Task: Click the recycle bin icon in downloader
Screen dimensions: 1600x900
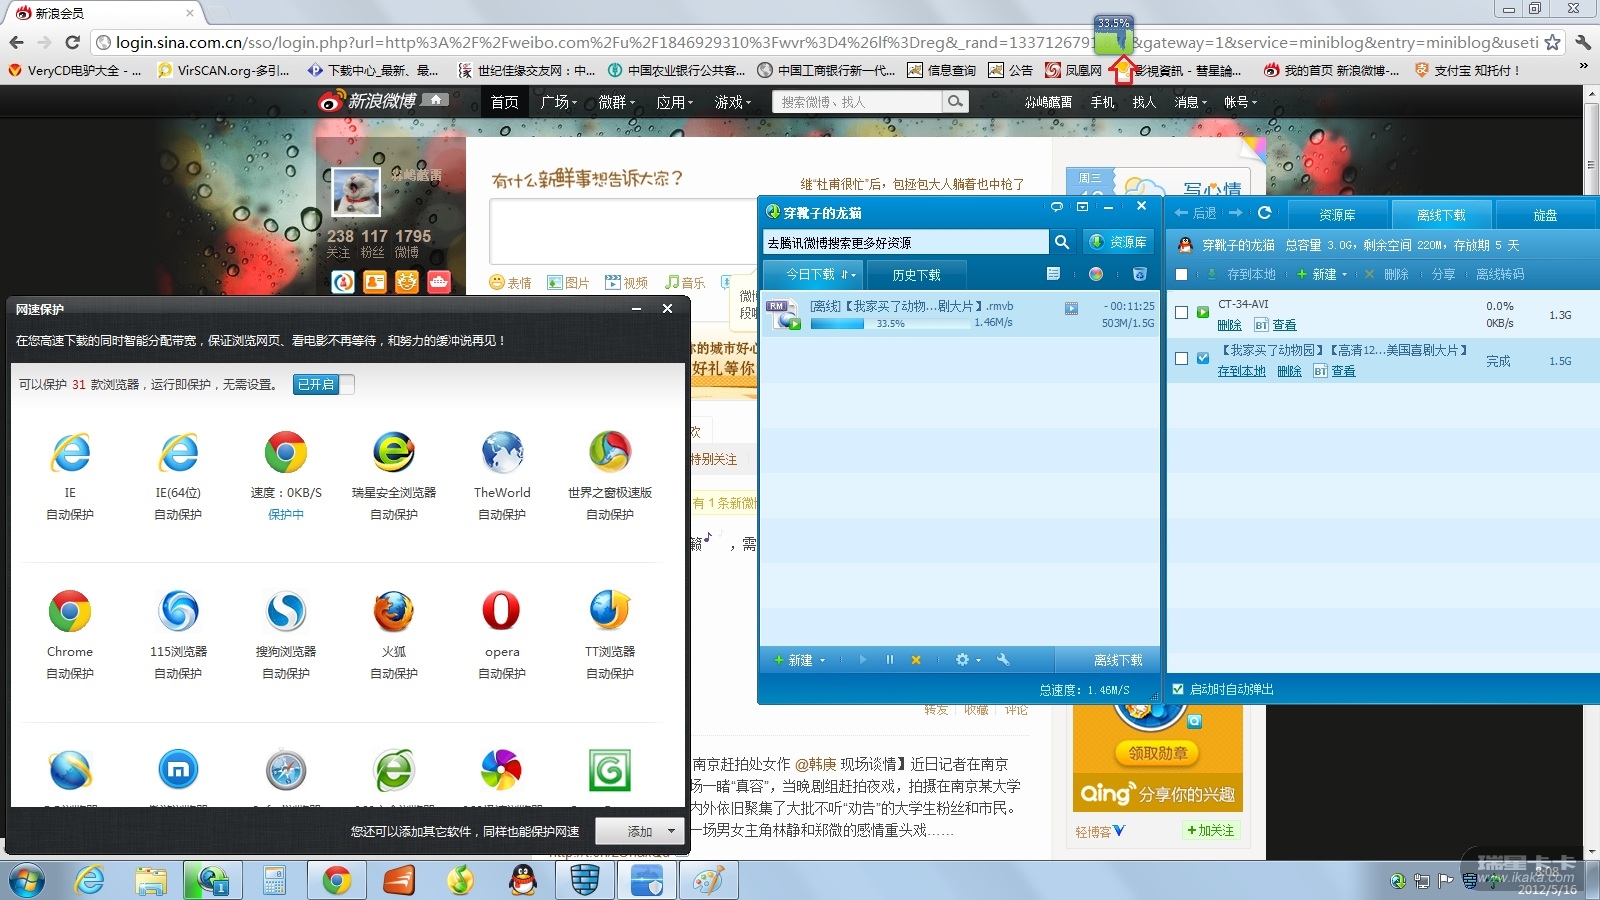Action: pyautogui.click(x=1139, y=274)
